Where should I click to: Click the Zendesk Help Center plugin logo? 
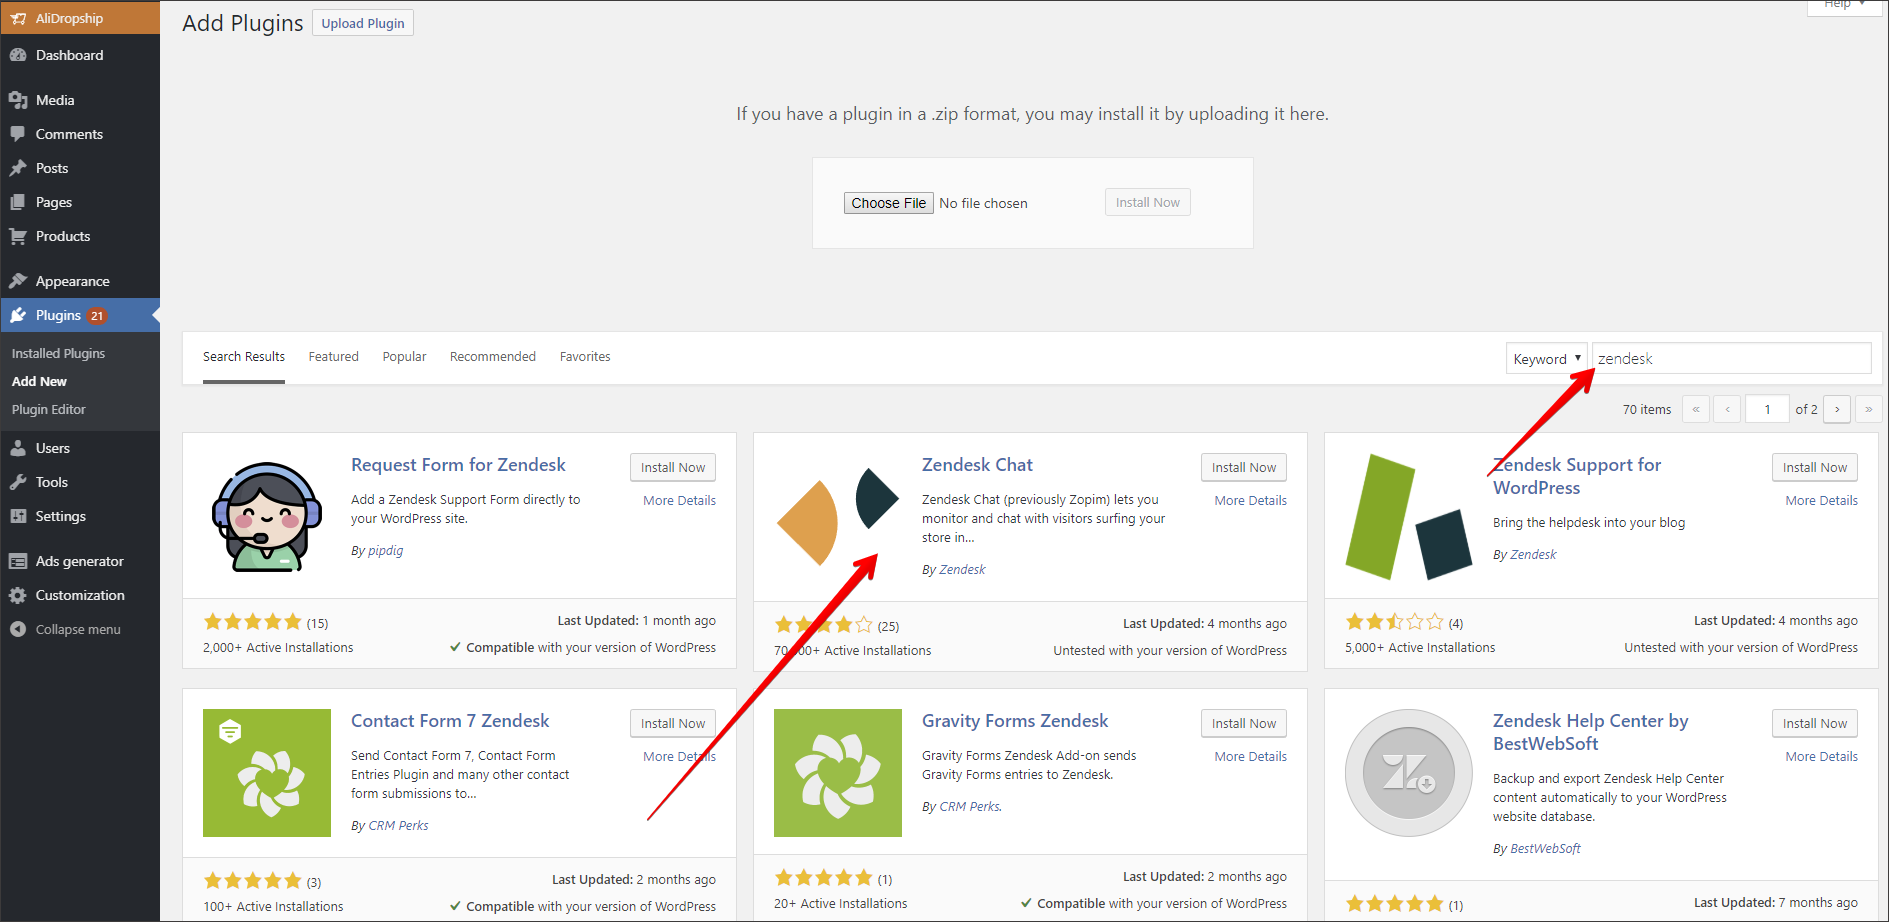[x=1409, y=773]
